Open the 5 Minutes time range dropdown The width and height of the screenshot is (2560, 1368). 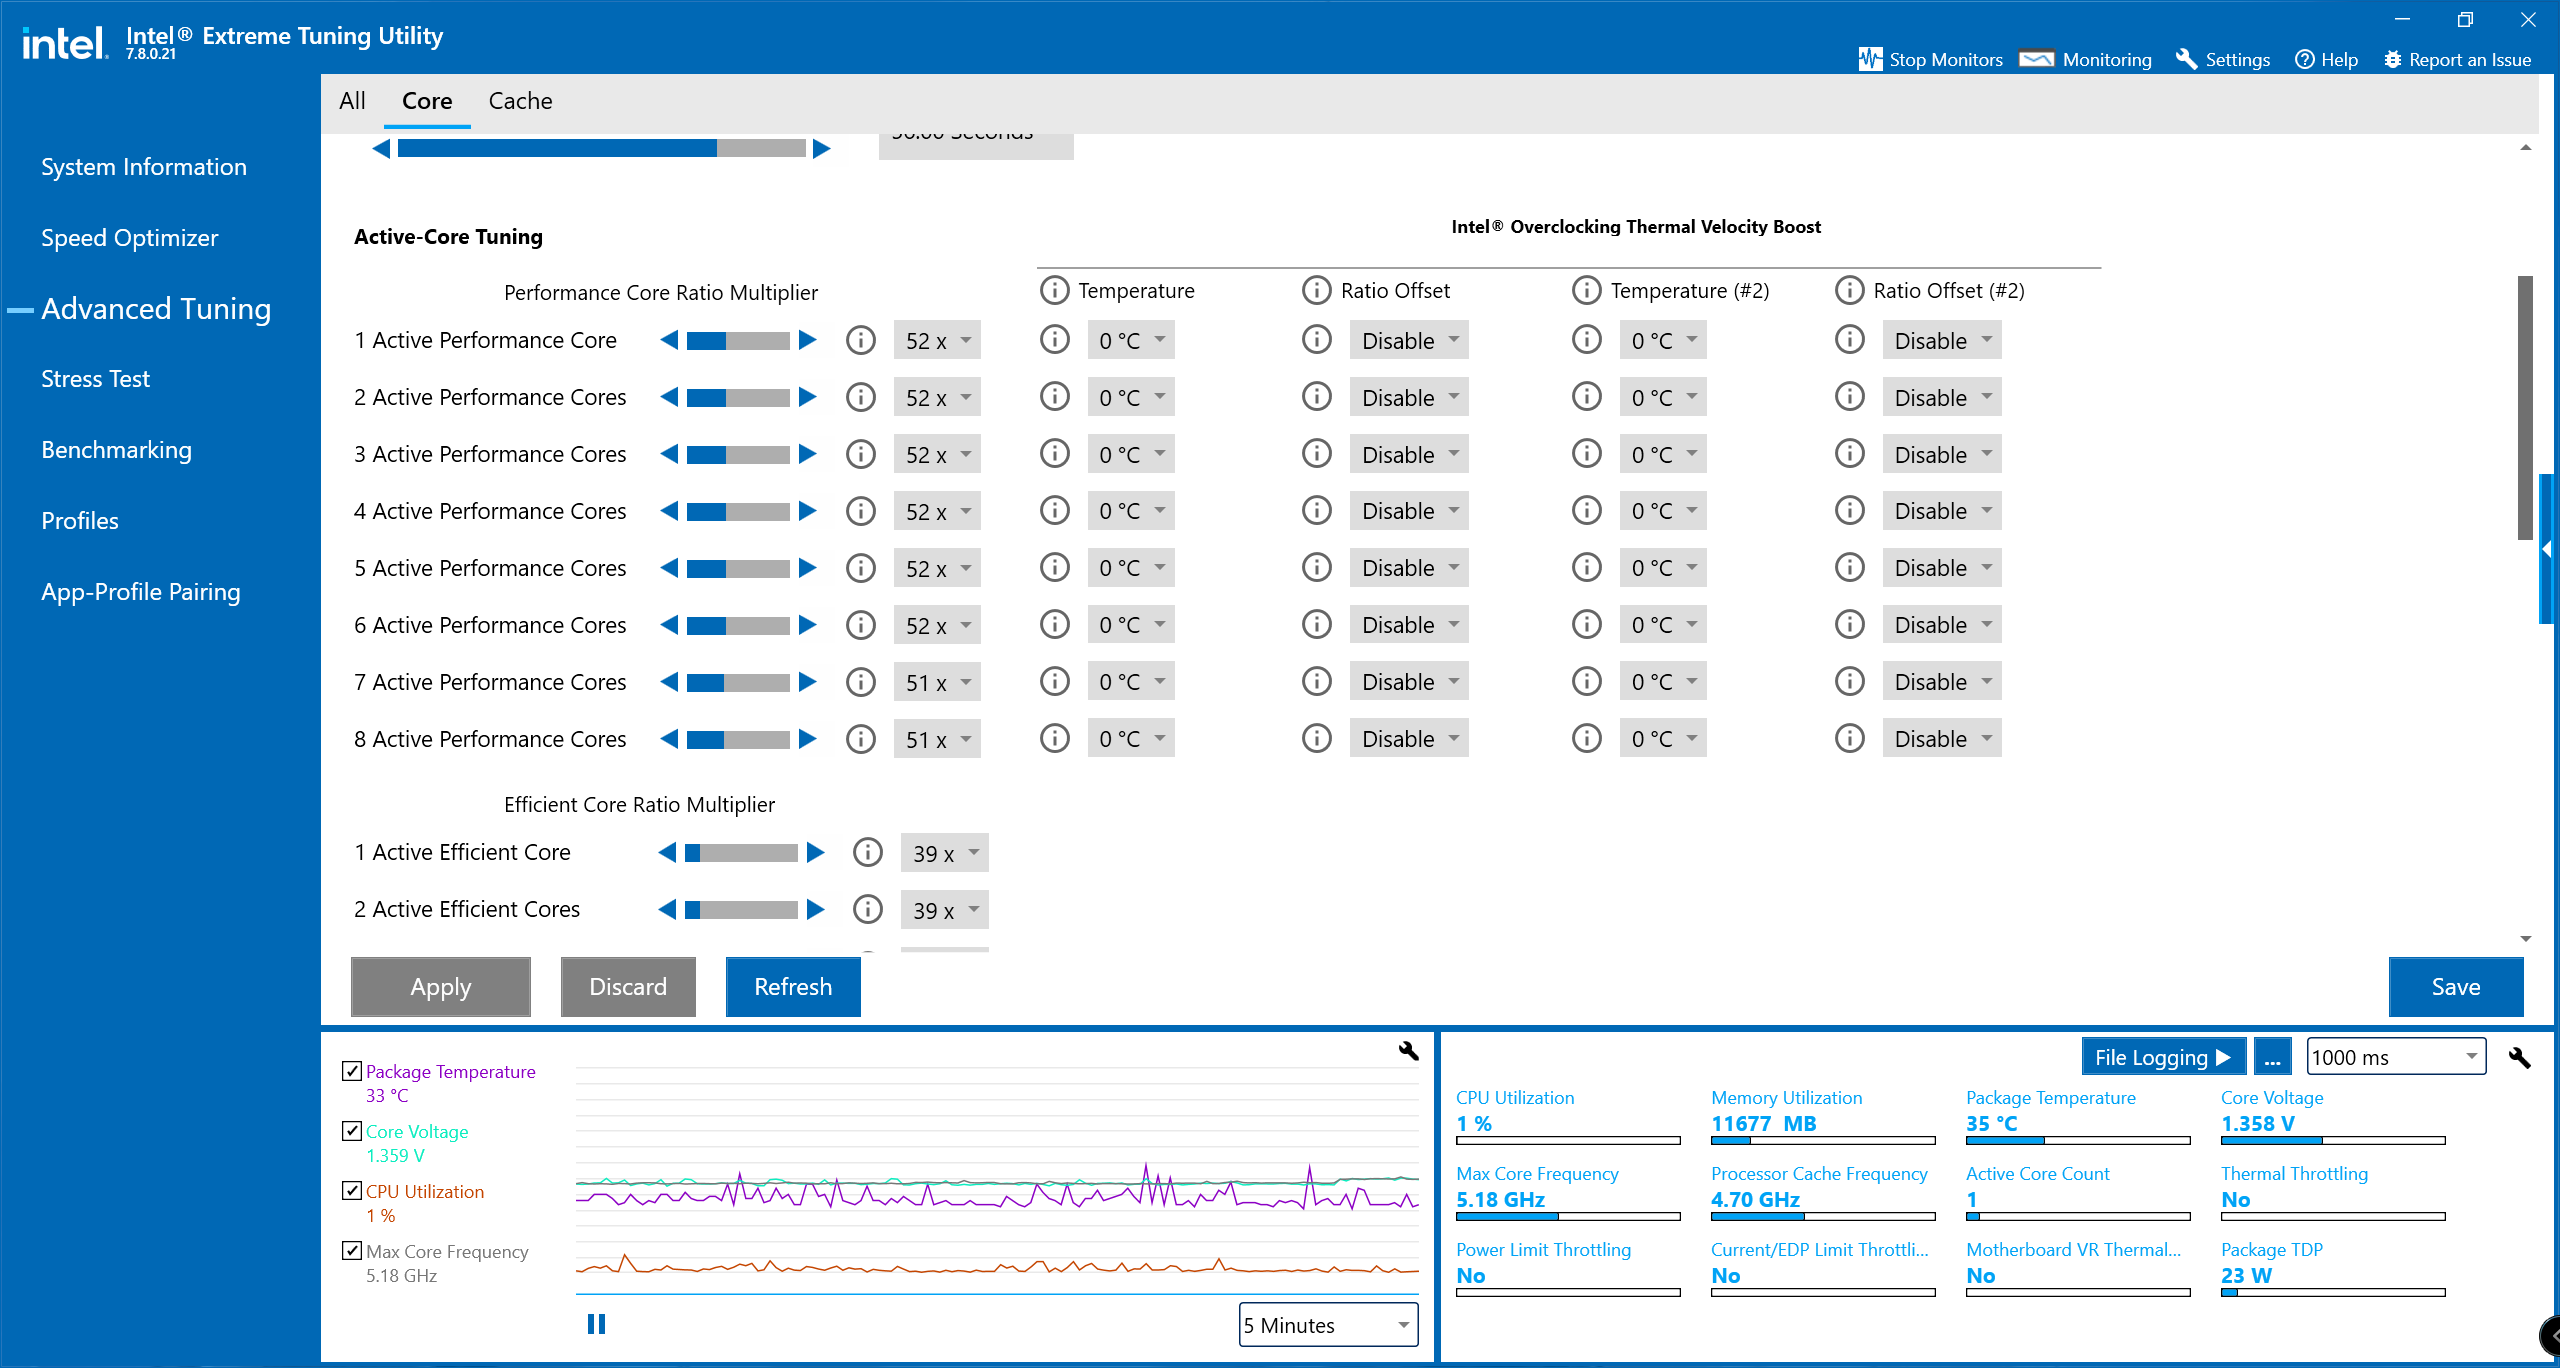click(1328, 1325)
